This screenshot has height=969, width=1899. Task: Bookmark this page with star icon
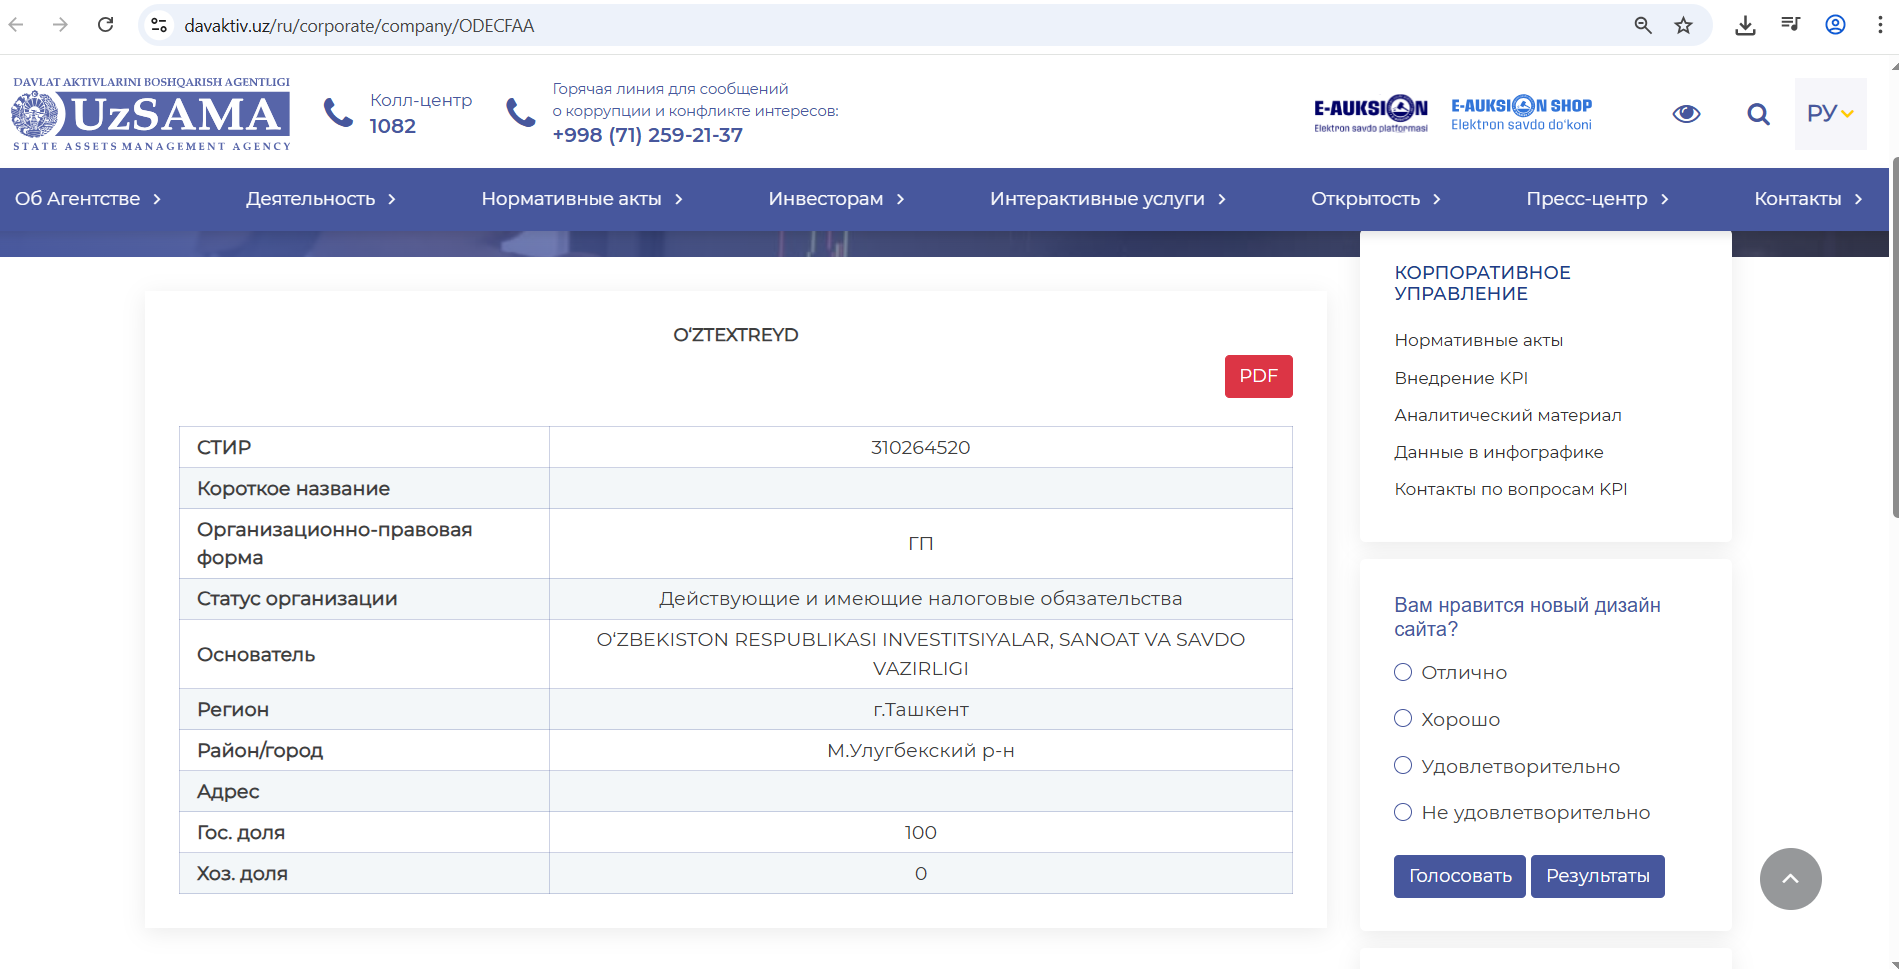tap(1684, 26)
